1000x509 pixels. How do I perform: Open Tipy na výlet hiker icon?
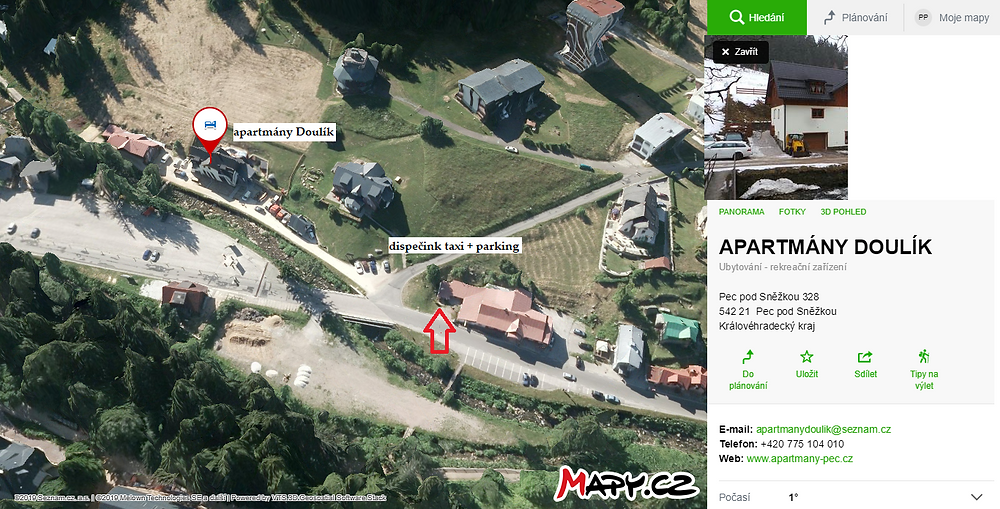click(x=924, y=356)
